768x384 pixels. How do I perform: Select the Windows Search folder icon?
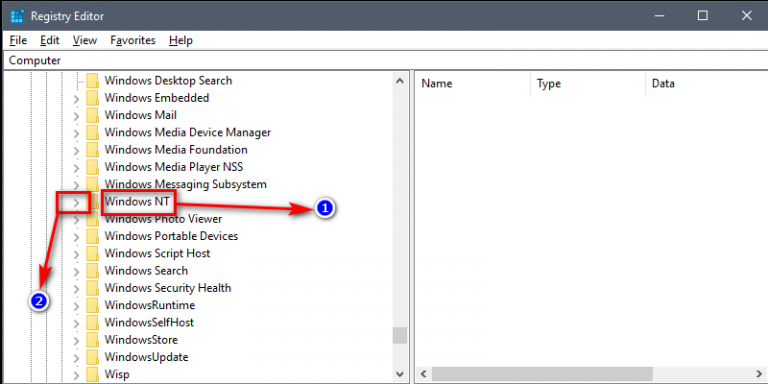[x=92, y=271]
